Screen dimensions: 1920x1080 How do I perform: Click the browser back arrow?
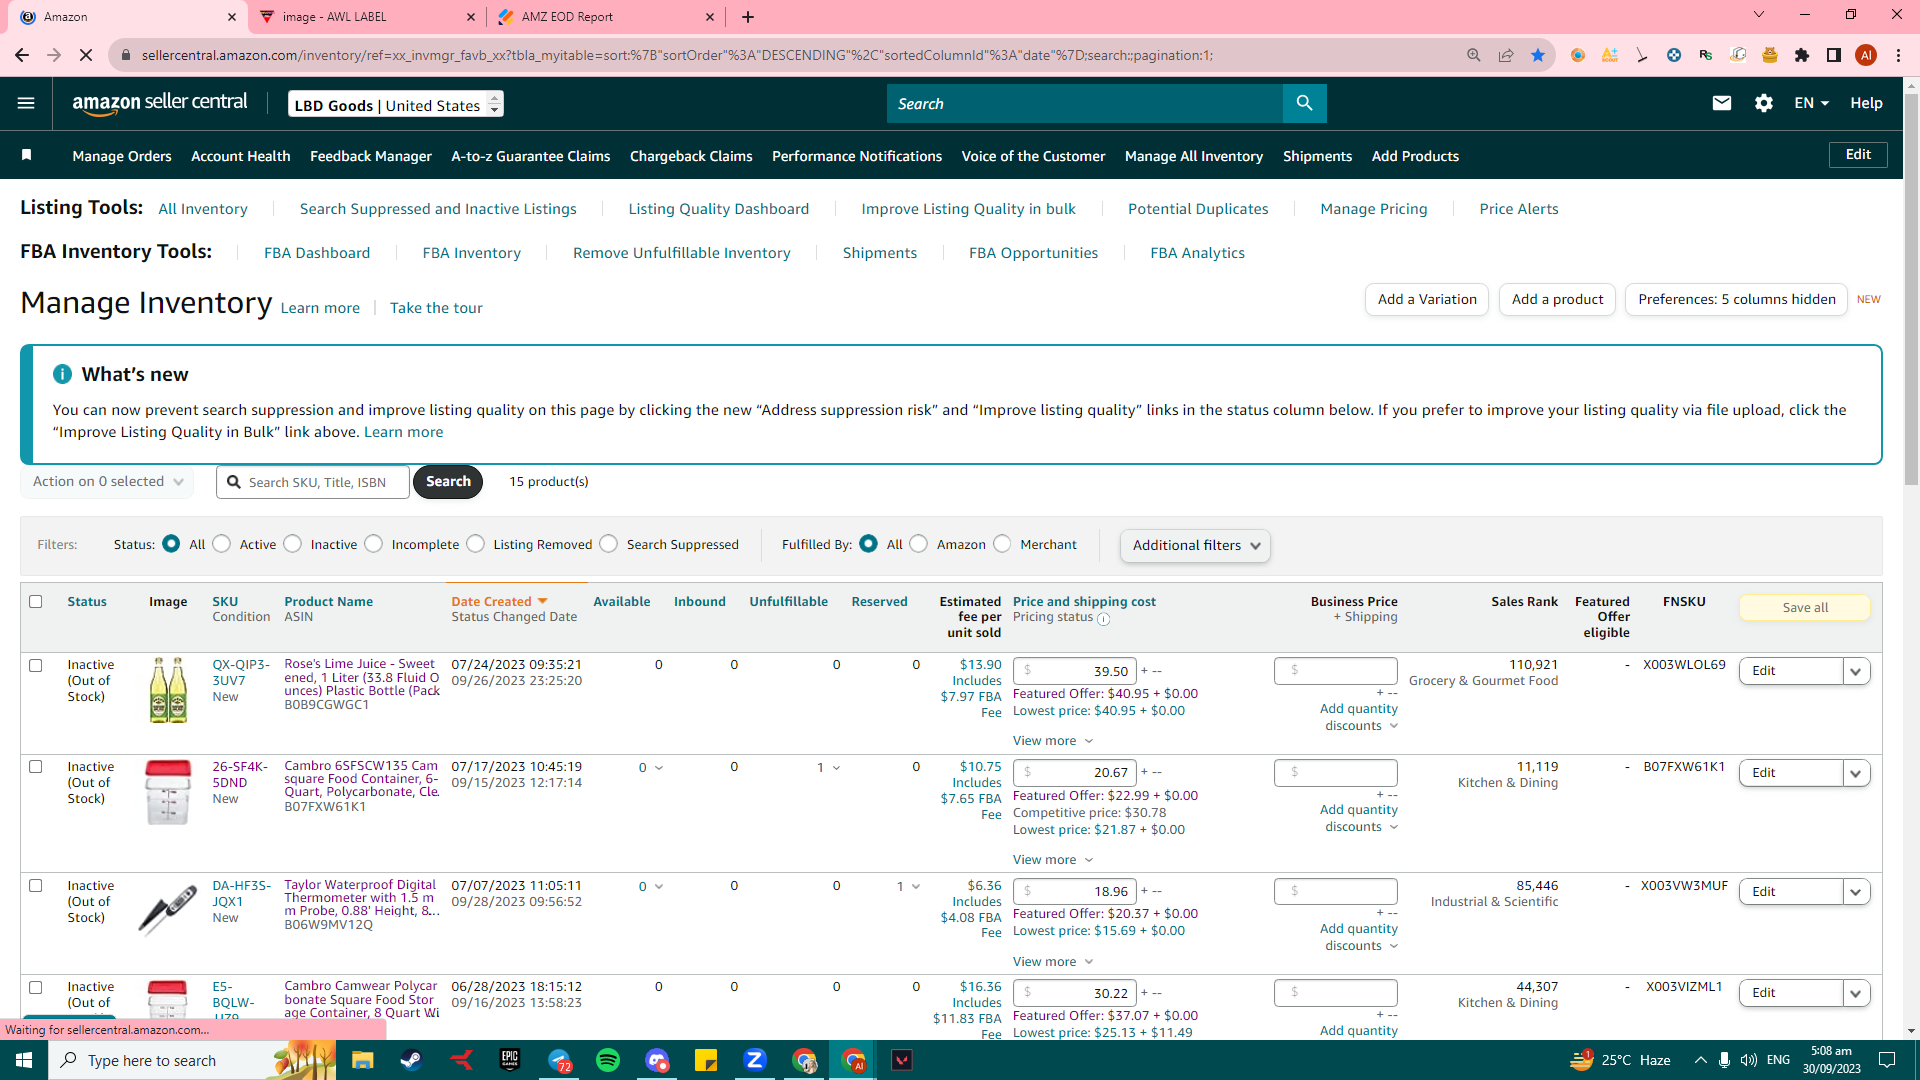click(22, 55)
